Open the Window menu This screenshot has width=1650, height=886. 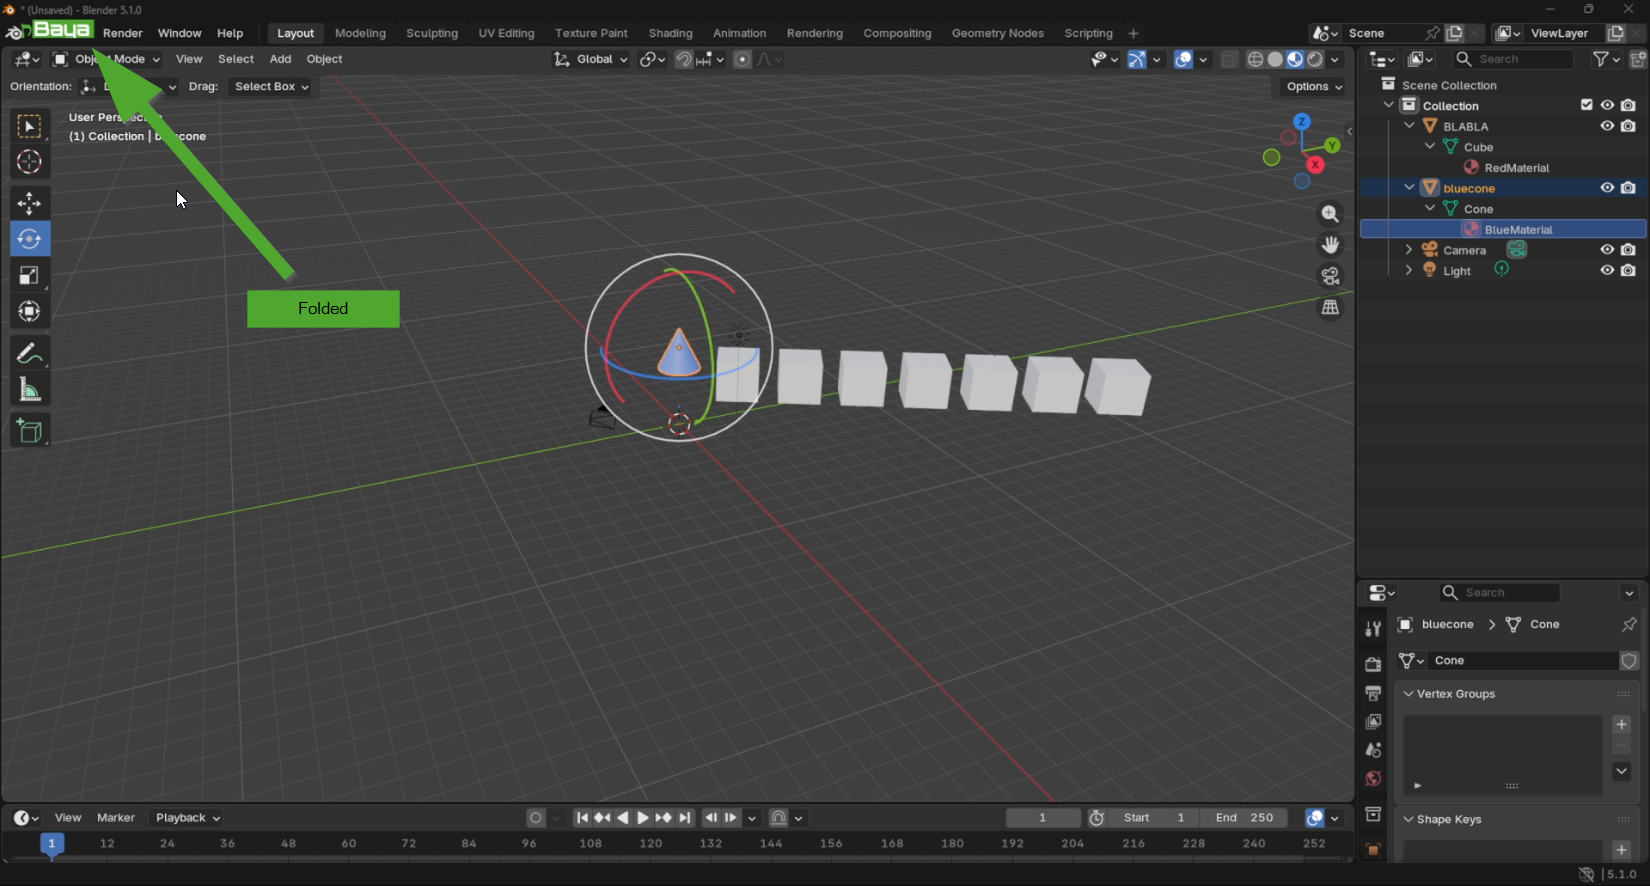(x=180, y=33)
